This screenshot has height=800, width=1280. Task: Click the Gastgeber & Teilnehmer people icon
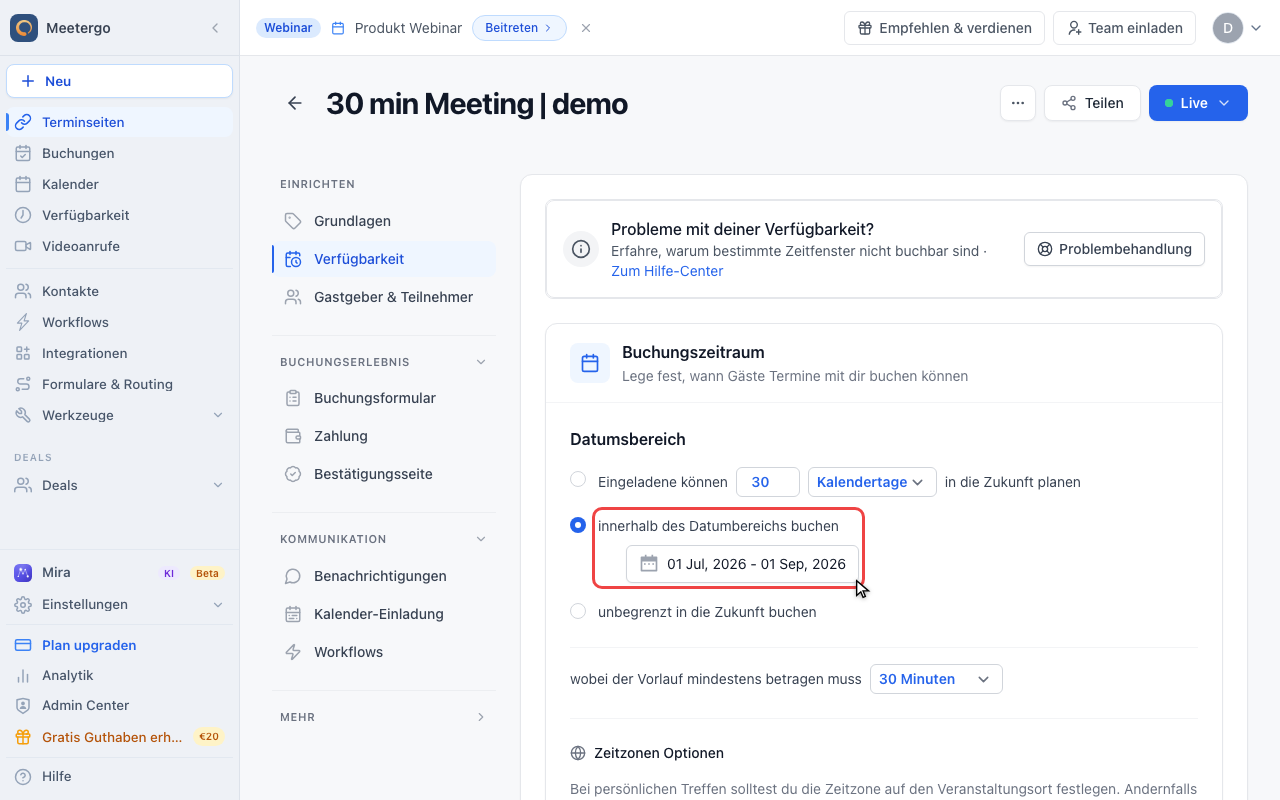pos(293,297)
